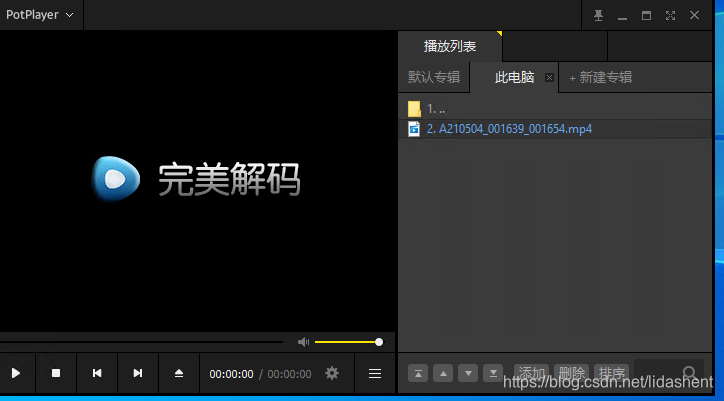Open the PotPlayer main menu dropdown
The width and height of the screenshot is (724, 401).
(40, 15)
